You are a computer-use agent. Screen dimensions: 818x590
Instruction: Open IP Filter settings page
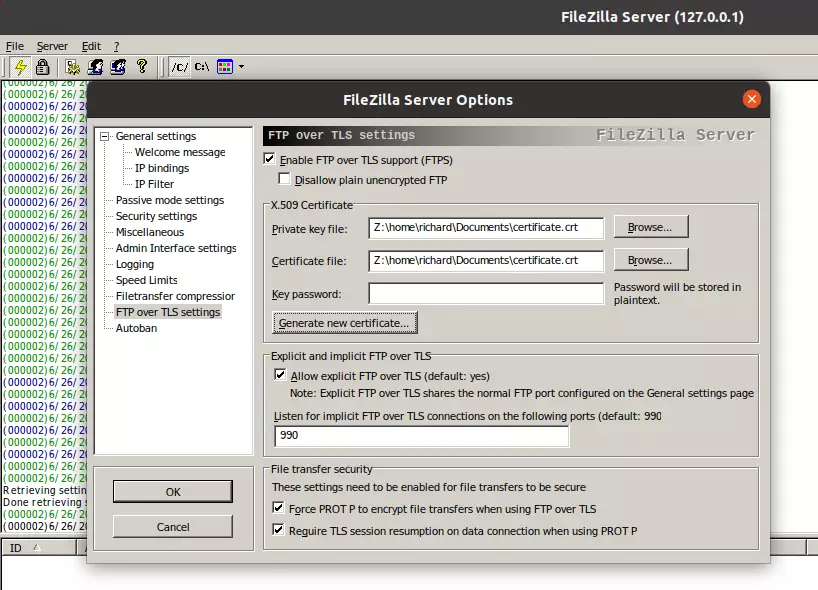click(x=154, y=184)
